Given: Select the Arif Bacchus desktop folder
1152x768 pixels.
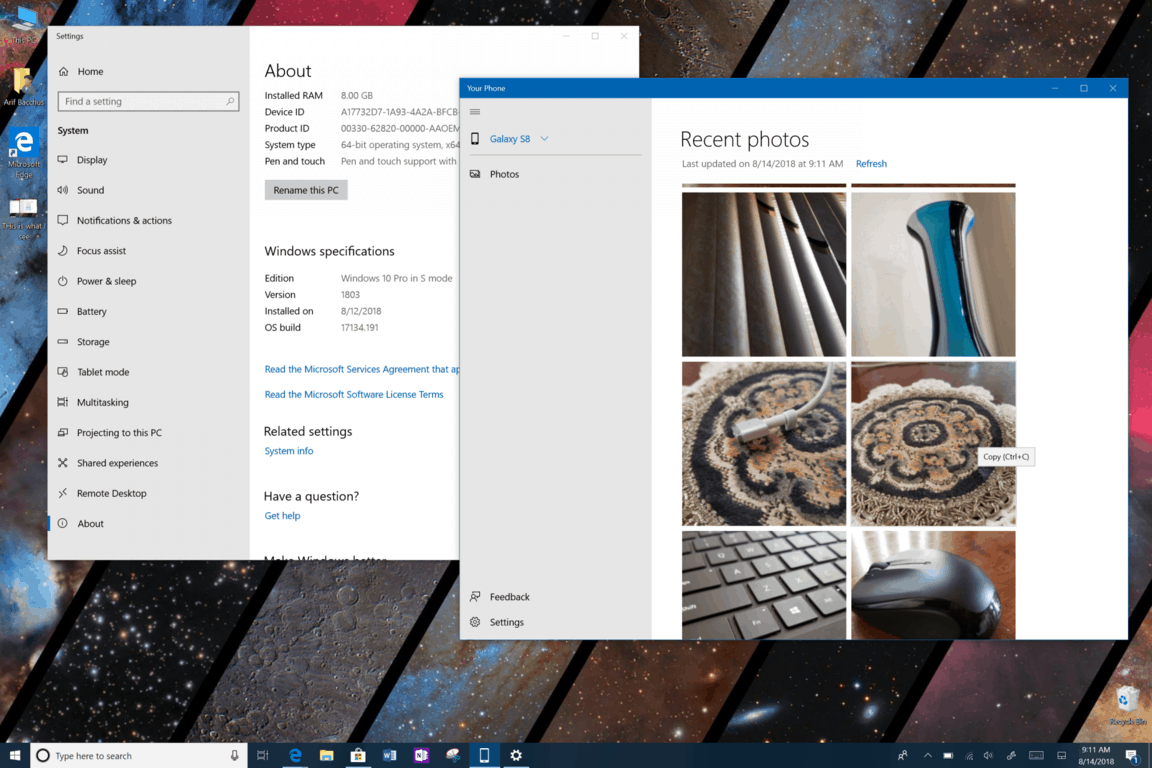Looking at the screenshot, I should pos(24,87).
